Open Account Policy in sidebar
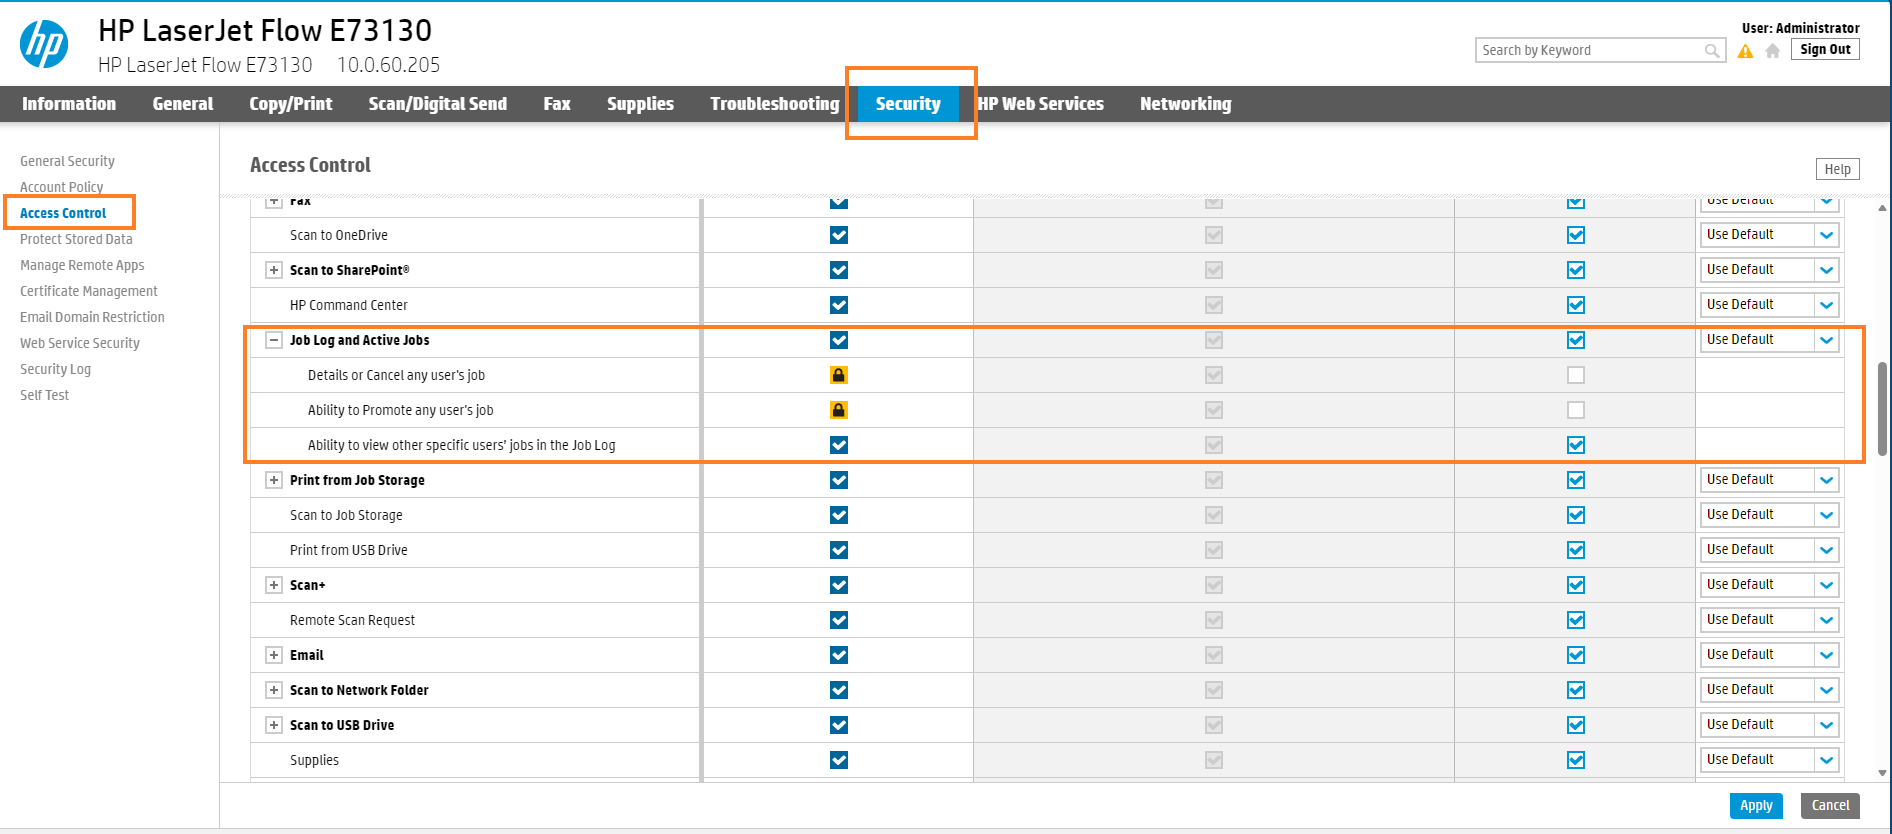Viewport: 1892px width, 834px height. (x=61, y=187)
